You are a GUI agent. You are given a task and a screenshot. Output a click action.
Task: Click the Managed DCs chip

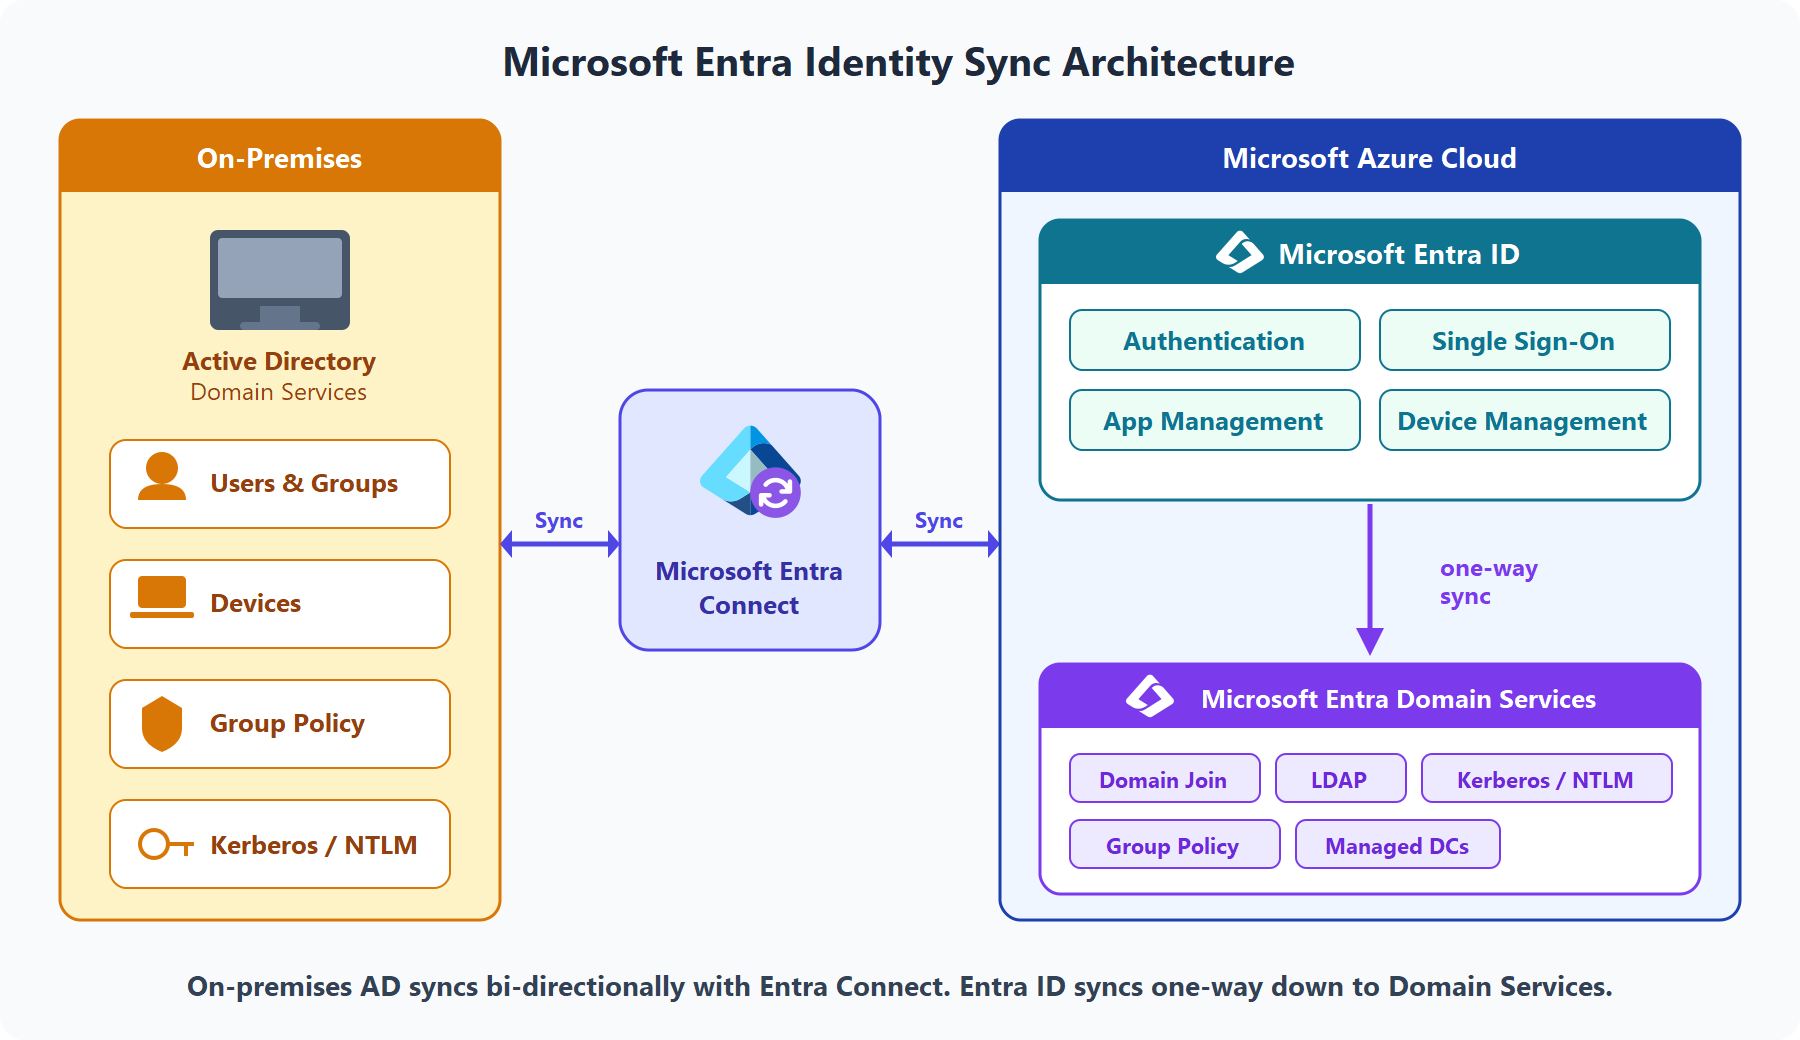tap(1398, 844)
